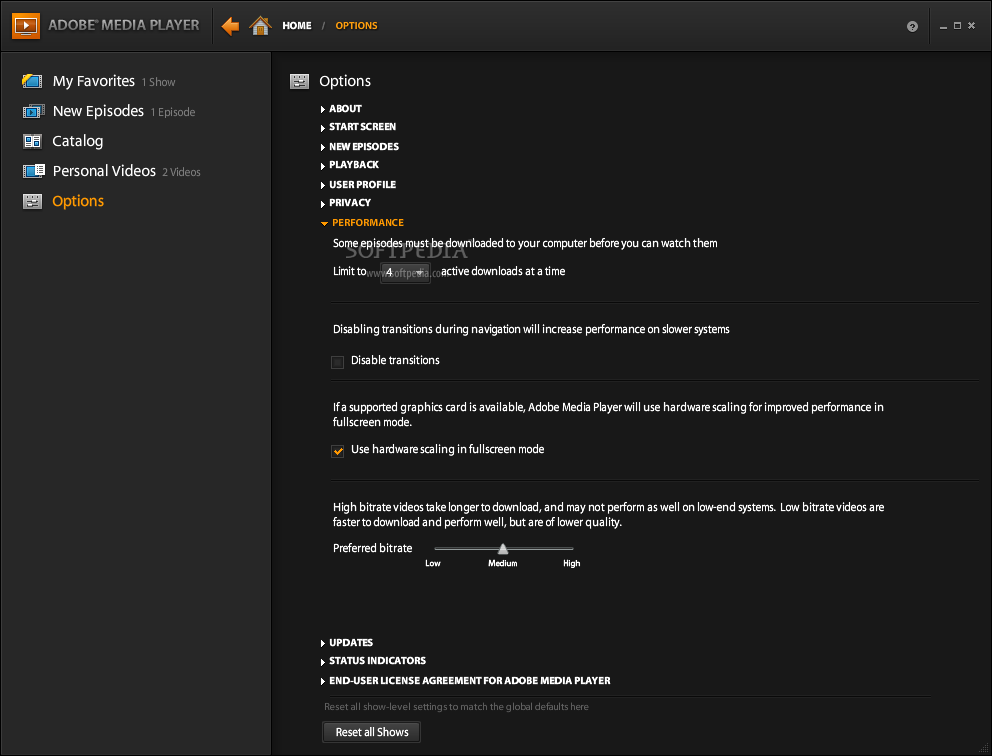
Task: Close the Adobe Media Player window
Action: (971, 26)
